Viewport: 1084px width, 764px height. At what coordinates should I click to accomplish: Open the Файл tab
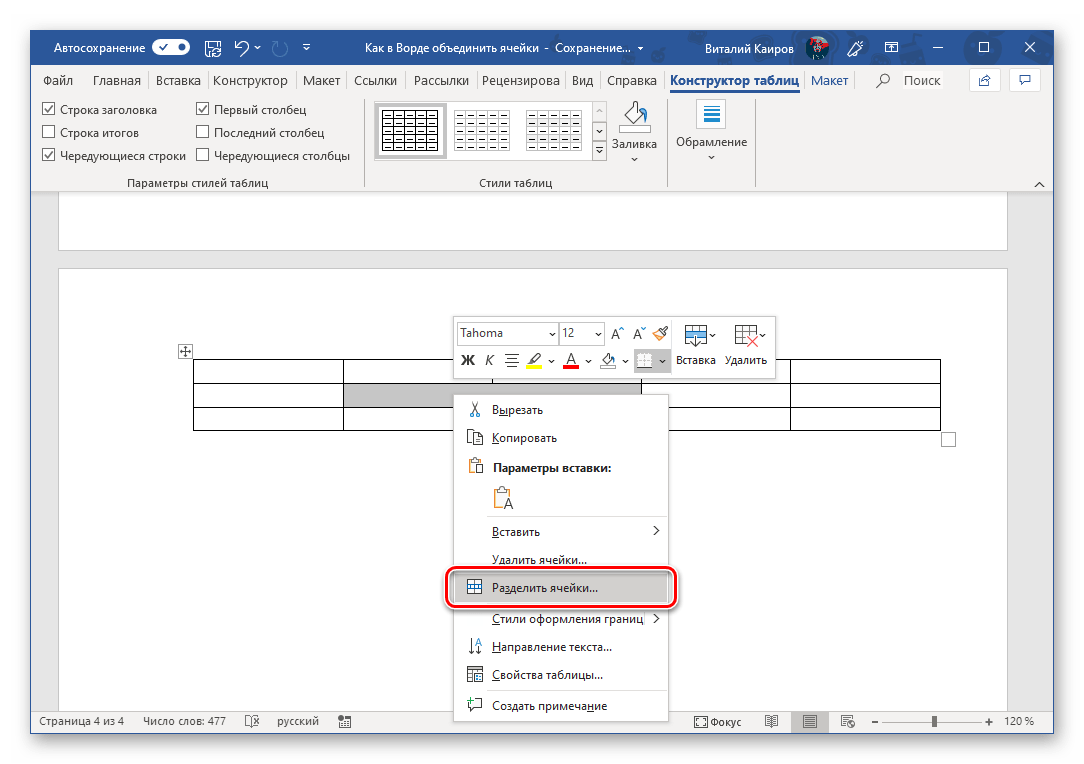58,80
